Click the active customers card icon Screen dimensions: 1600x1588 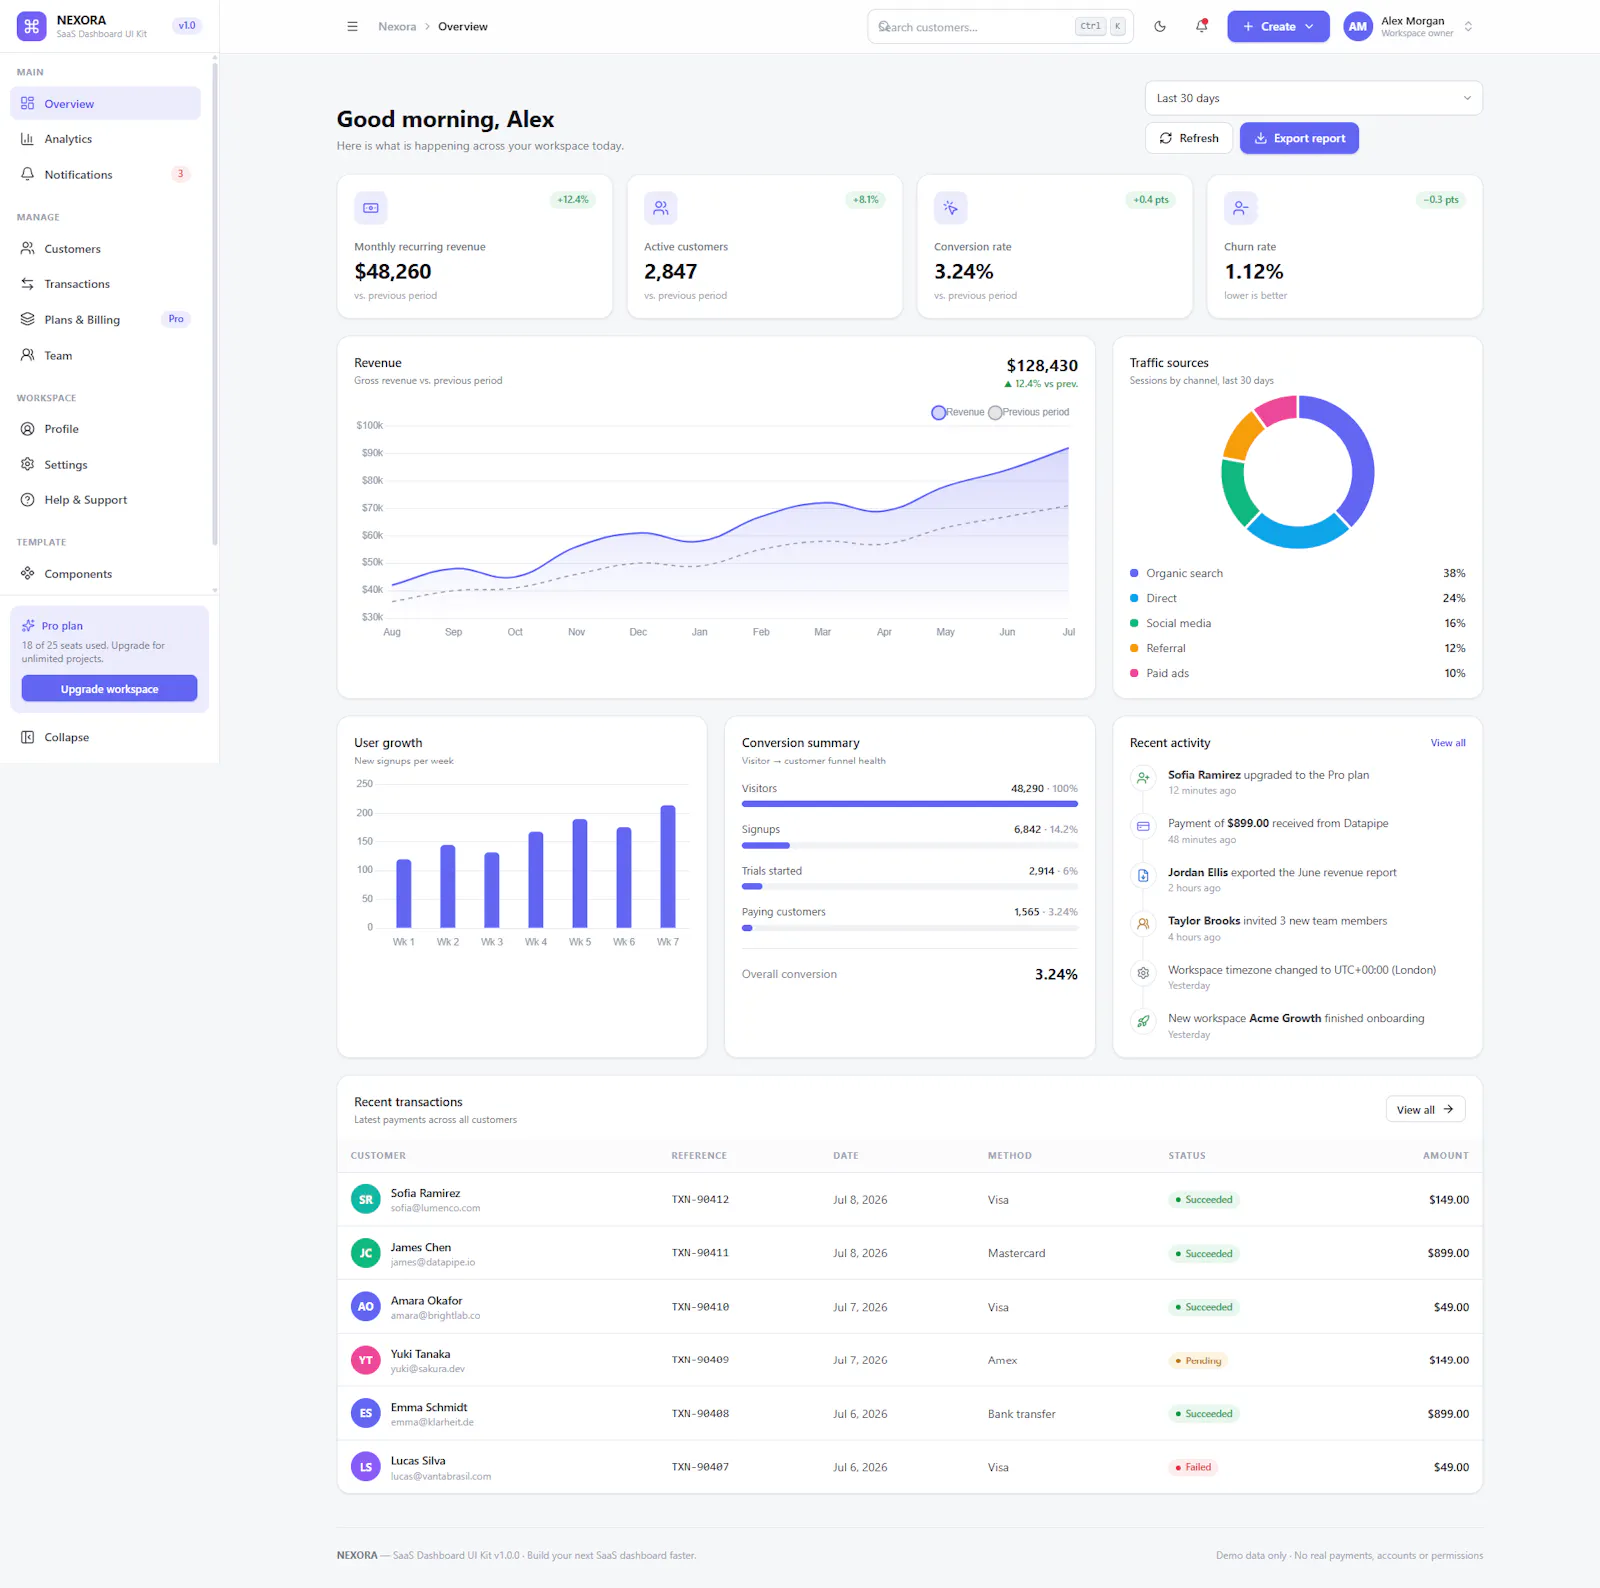coord(661,208)
